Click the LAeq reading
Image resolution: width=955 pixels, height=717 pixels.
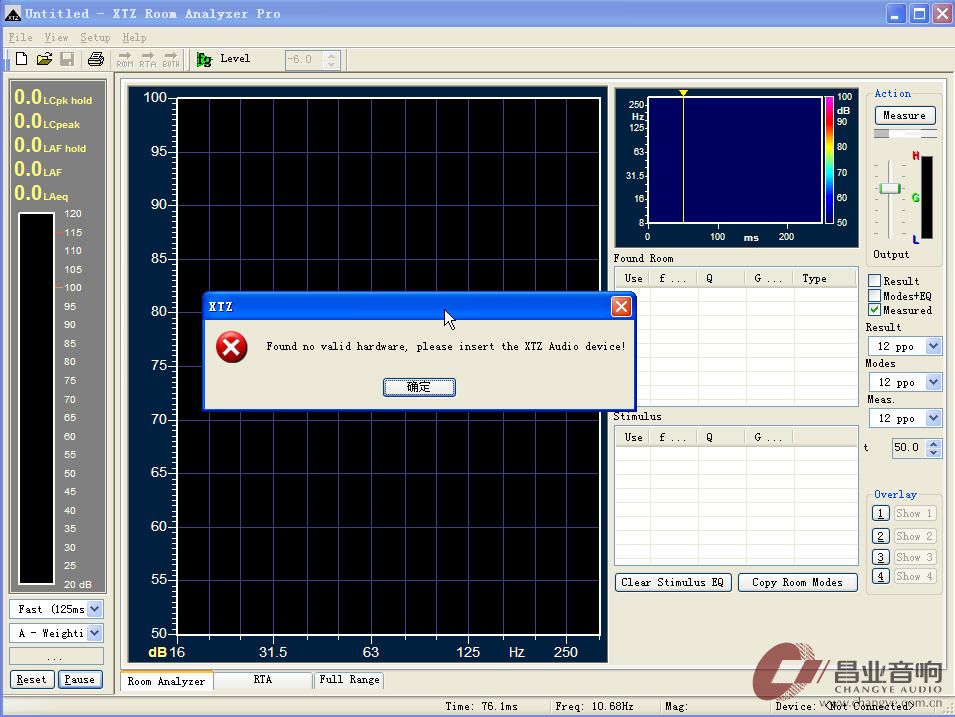coord(41,194)
